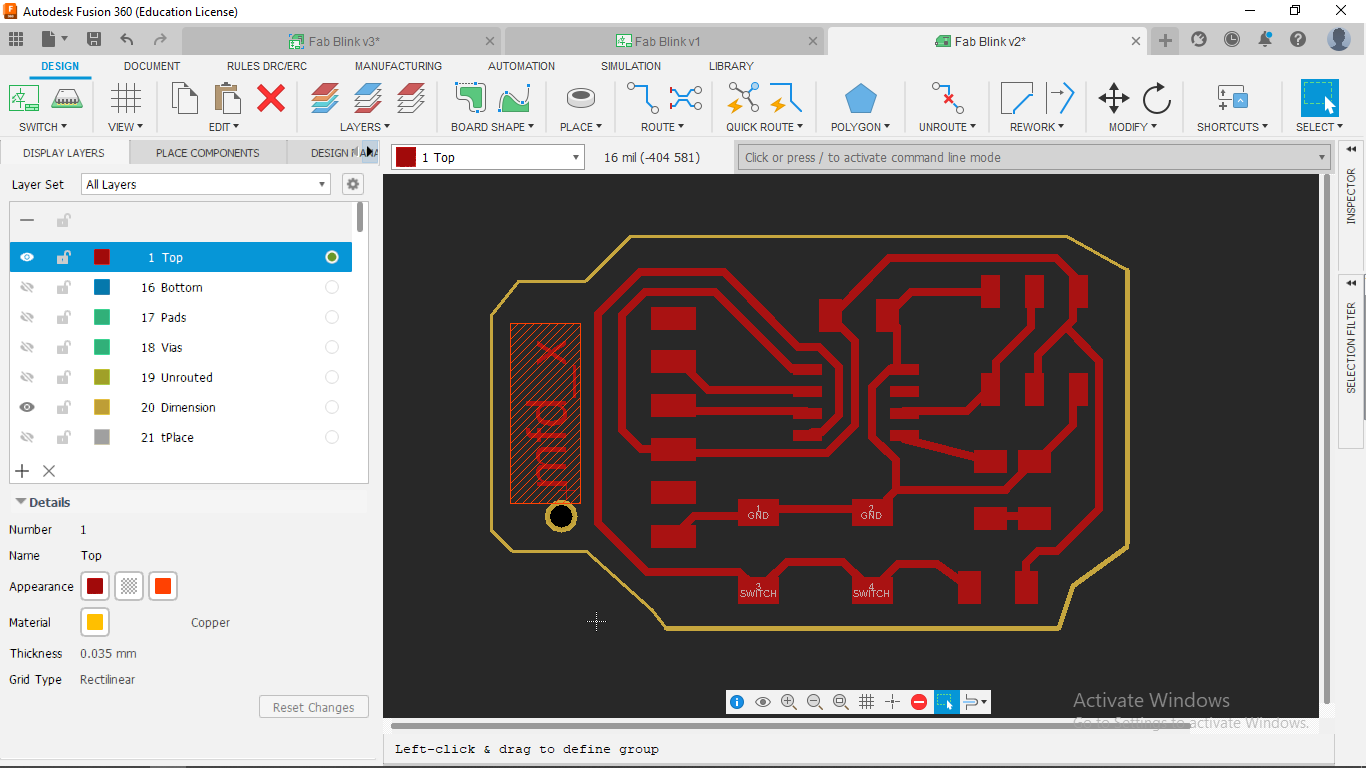Open the command line history dropdown
1366x768 pixels.
click(x=1322, y=157)
